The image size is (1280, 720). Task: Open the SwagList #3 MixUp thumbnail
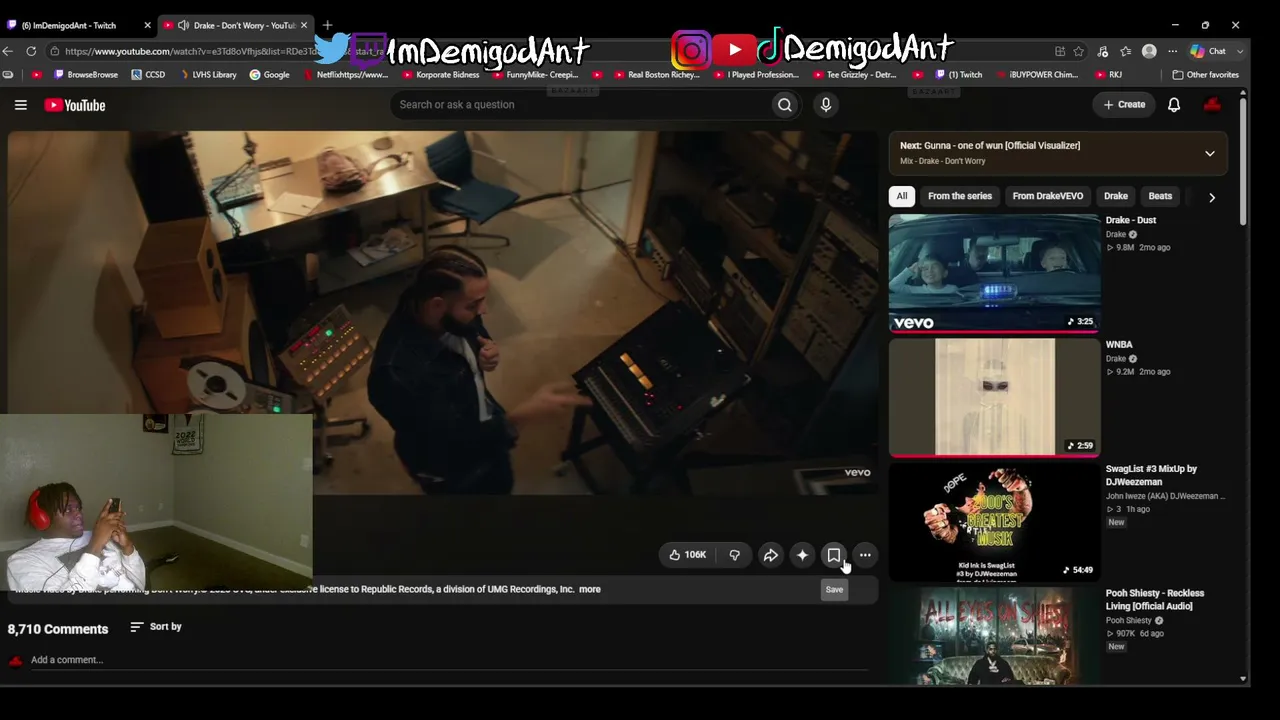coord(994,521)
